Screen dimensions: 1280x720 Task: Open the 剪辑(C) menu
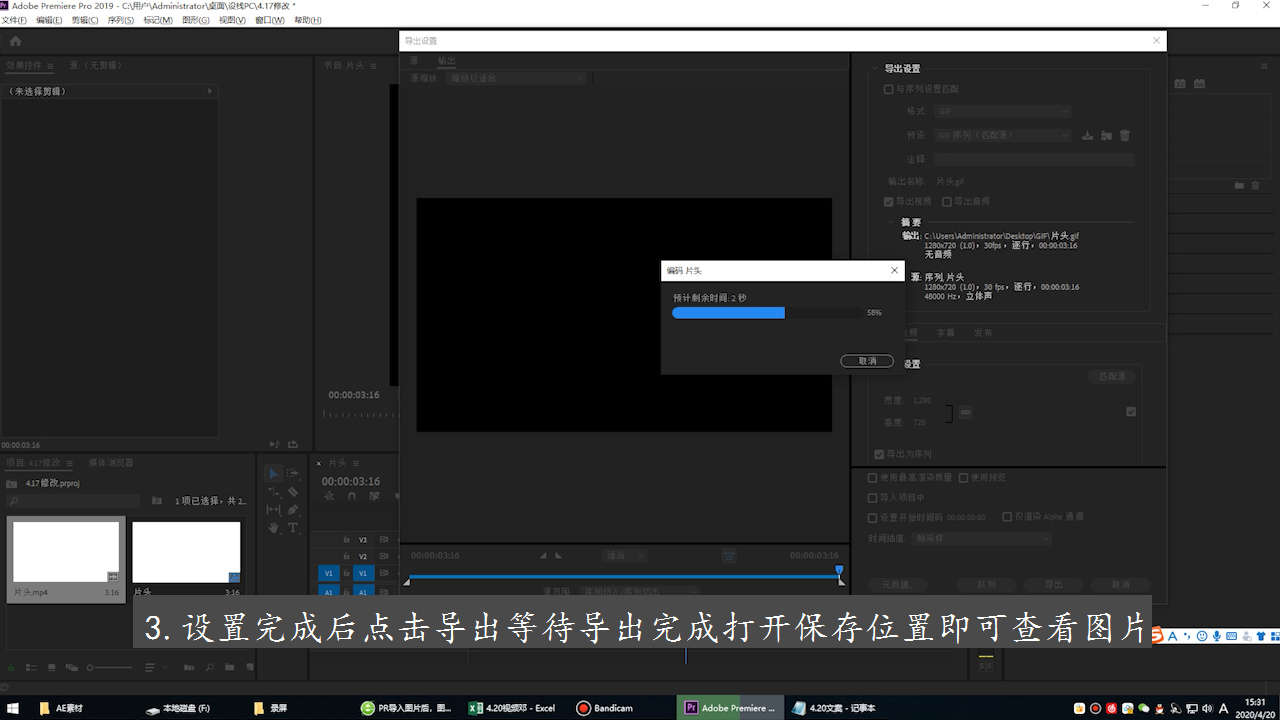(85, 20)
